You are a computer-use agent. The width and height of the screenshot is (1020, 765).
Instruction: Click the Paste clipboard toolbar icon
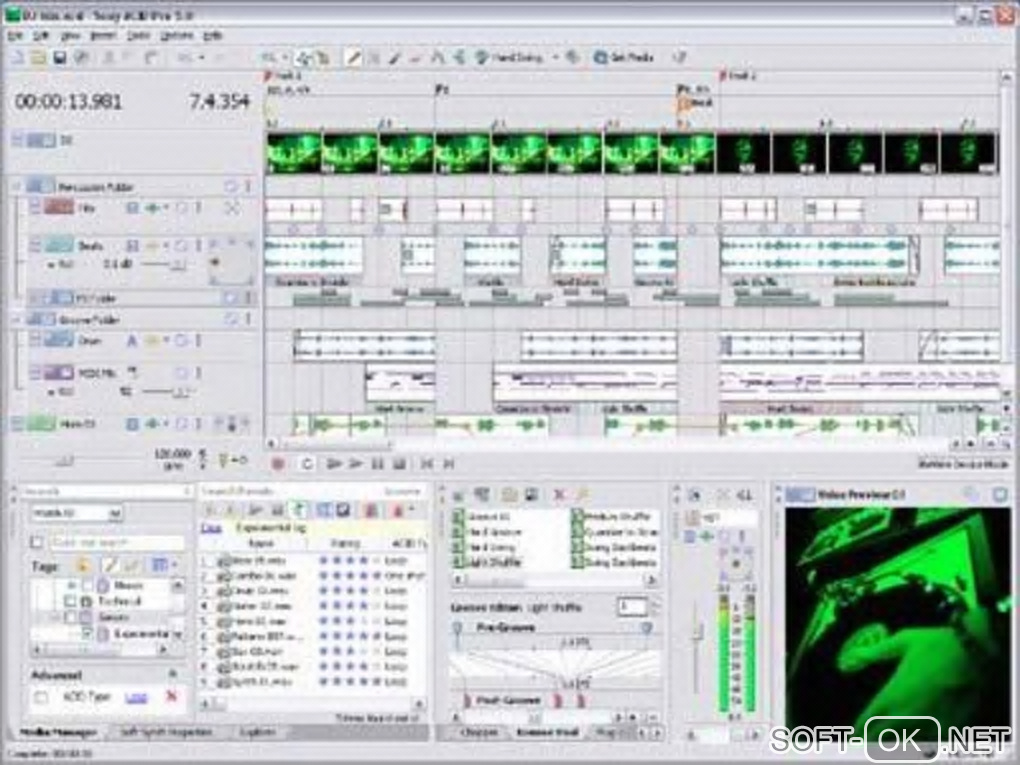[x=151, y=58]
